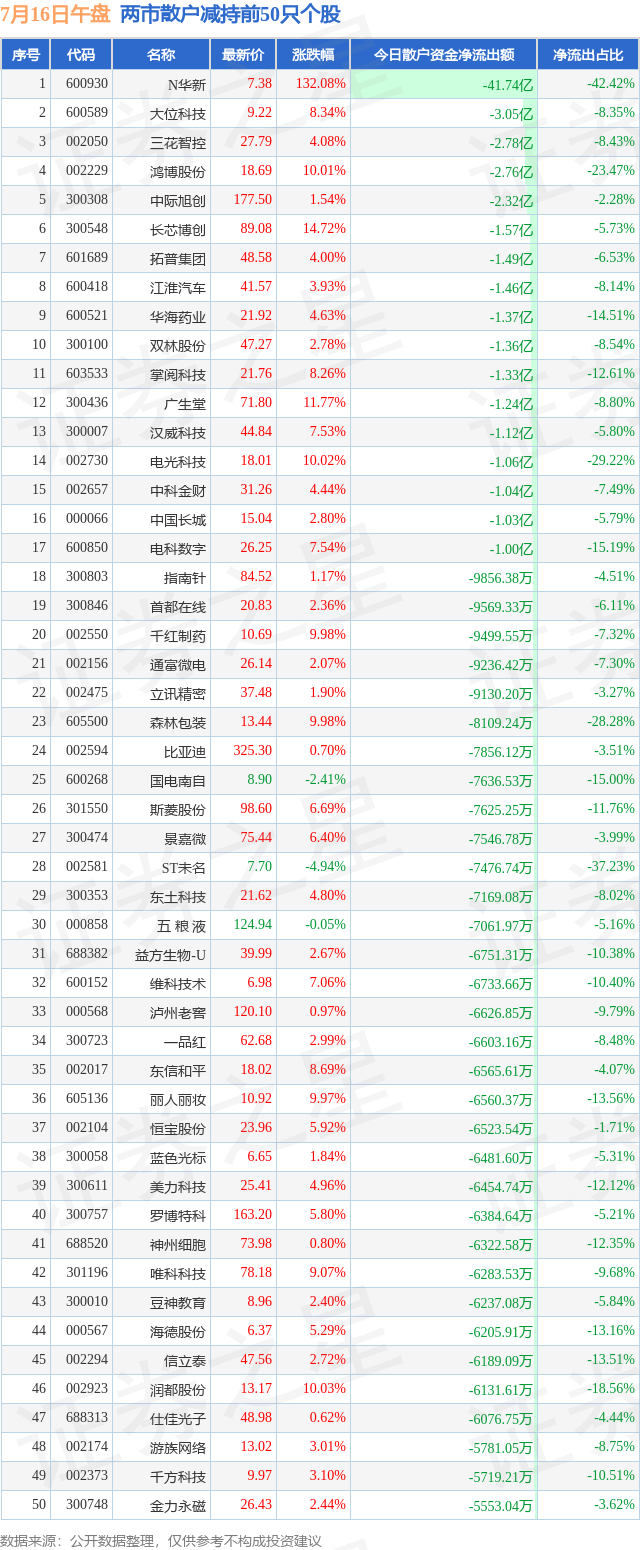Select stock name 豆神教育
This screenshot has width=640, height=1550.
pos(178,1302)
